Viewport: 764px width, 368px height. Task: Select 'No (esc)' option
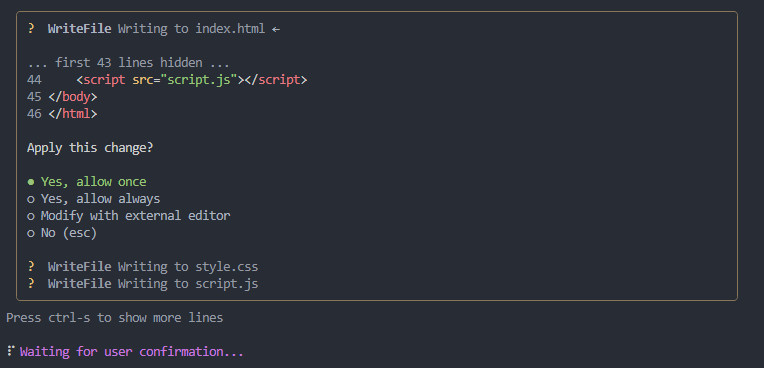coord(62,233)
